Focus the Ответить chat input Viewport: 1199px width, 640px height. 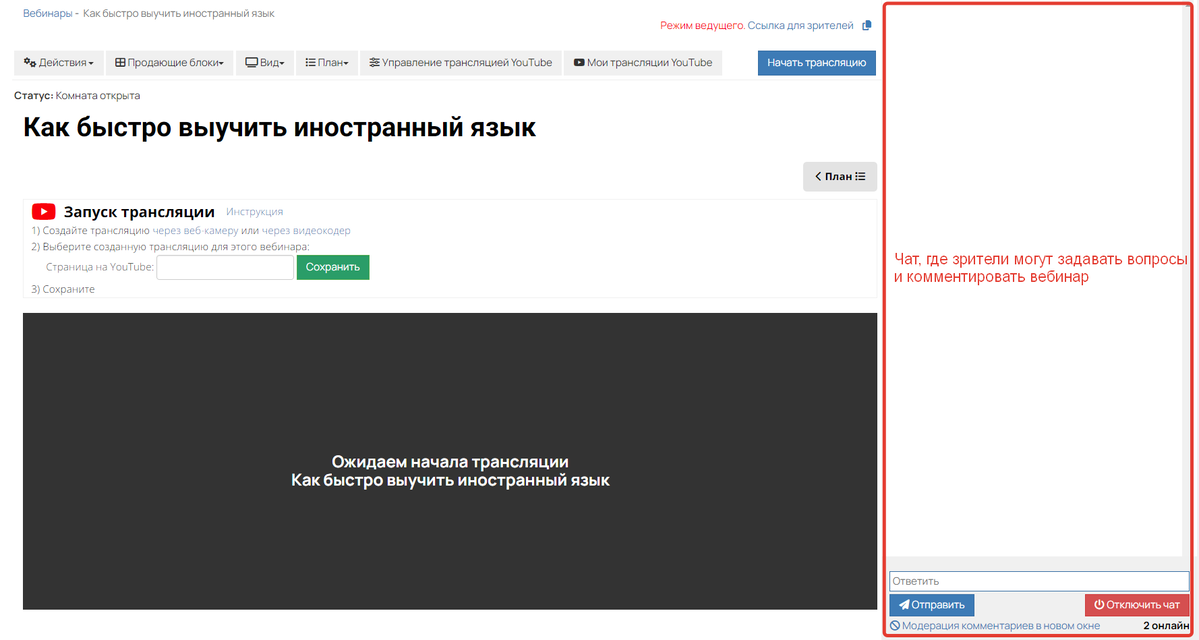(1039, 581)
